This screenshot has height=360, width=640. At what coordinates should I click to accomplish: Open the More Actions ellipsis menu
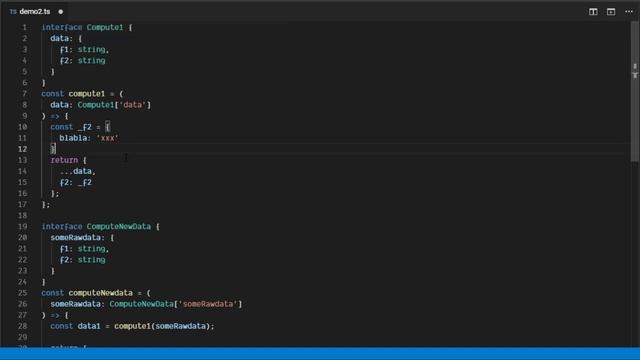pos(629,12)
